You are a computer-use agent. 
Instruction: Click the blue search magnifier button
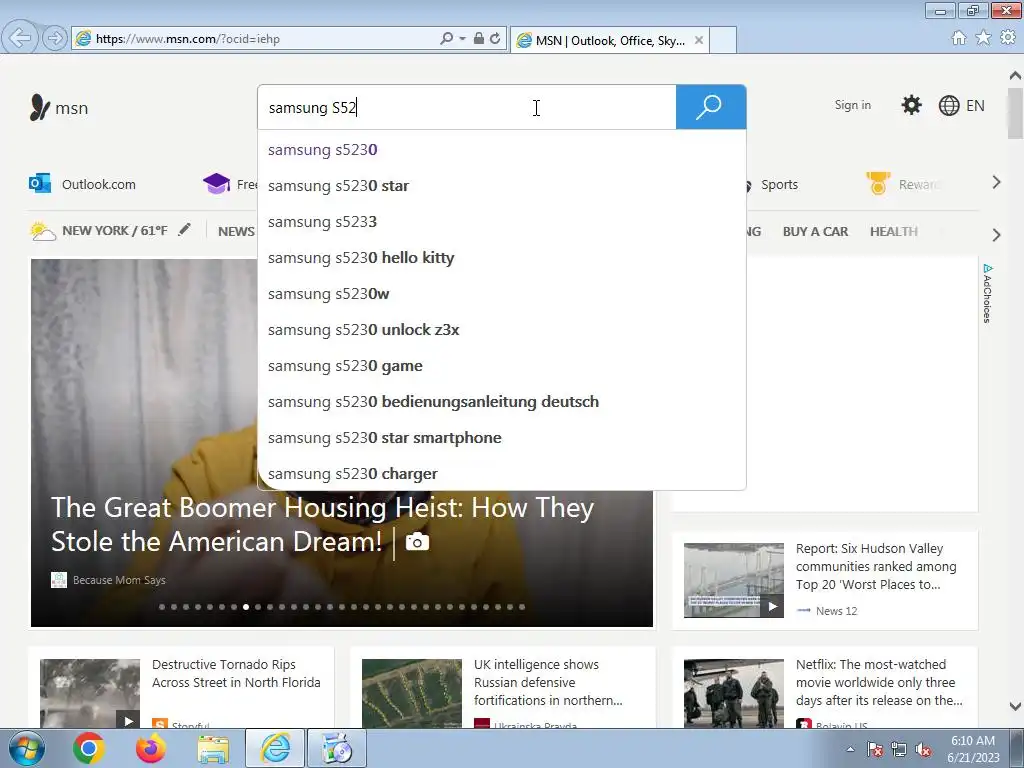711,107
